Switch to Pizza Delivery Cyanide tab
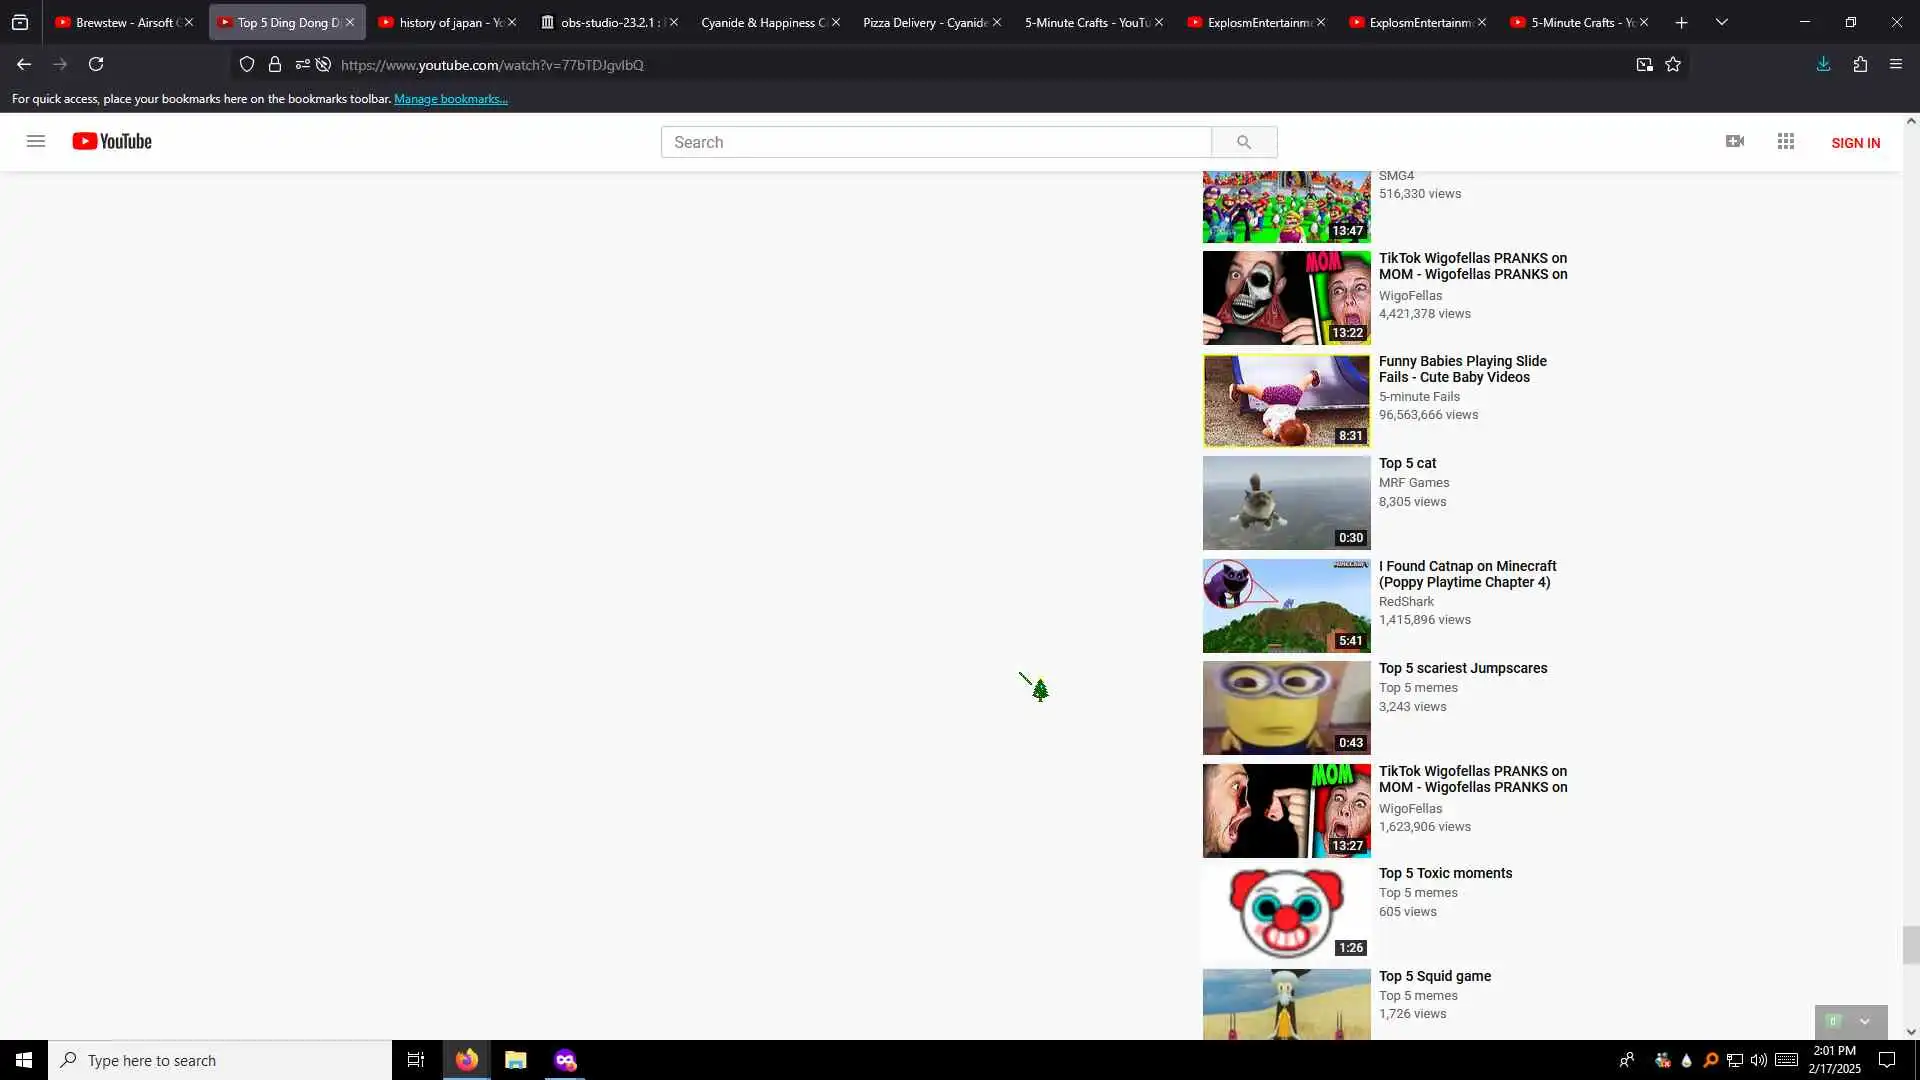1920x1080 pixels. (x=920, y=22)
